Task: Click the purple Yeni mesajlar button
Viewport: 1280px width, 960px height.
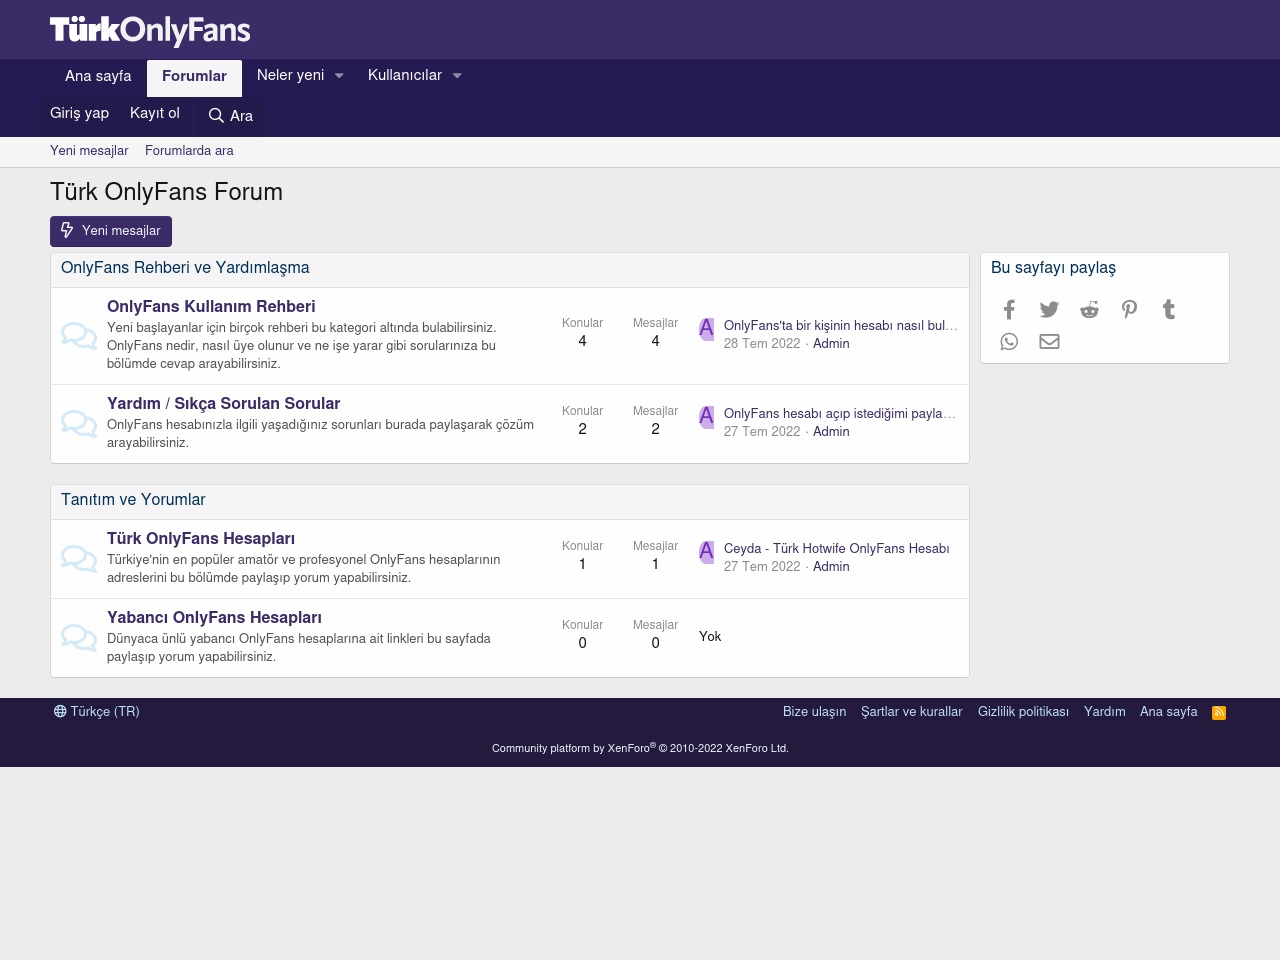Action: [111, 231]
